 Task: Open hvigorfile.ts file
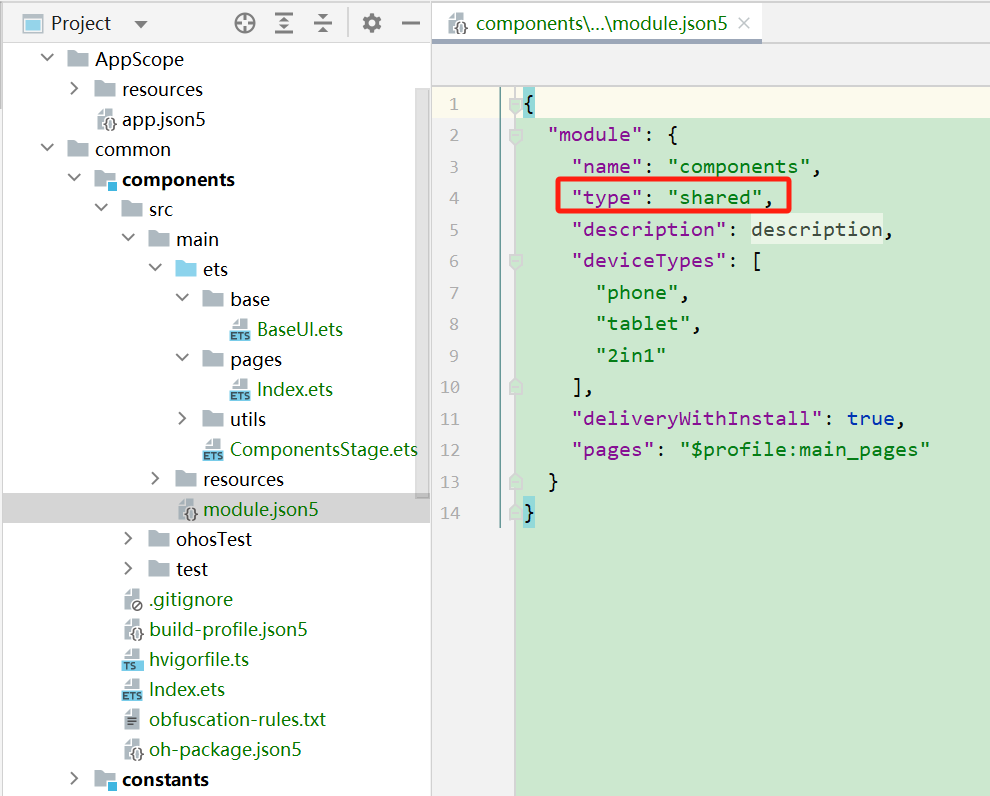[199, 660]
